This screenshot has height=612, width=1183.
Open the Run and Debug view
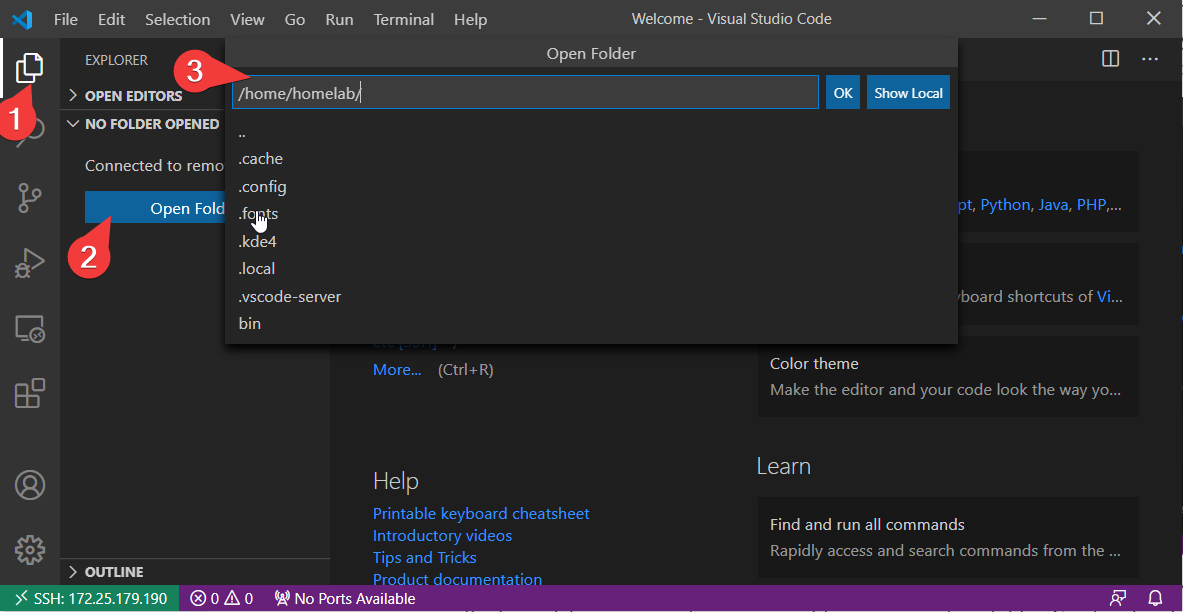(x=29, y=263)
